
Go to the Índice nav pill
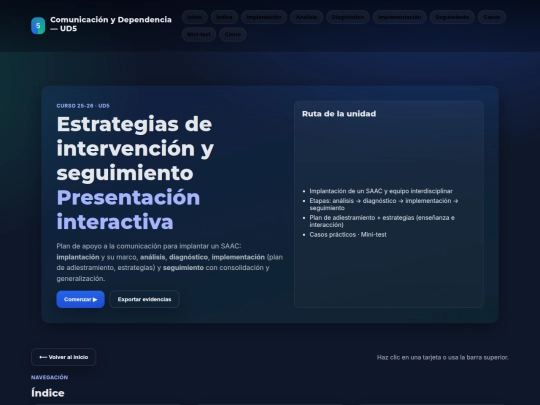[224, 17]
